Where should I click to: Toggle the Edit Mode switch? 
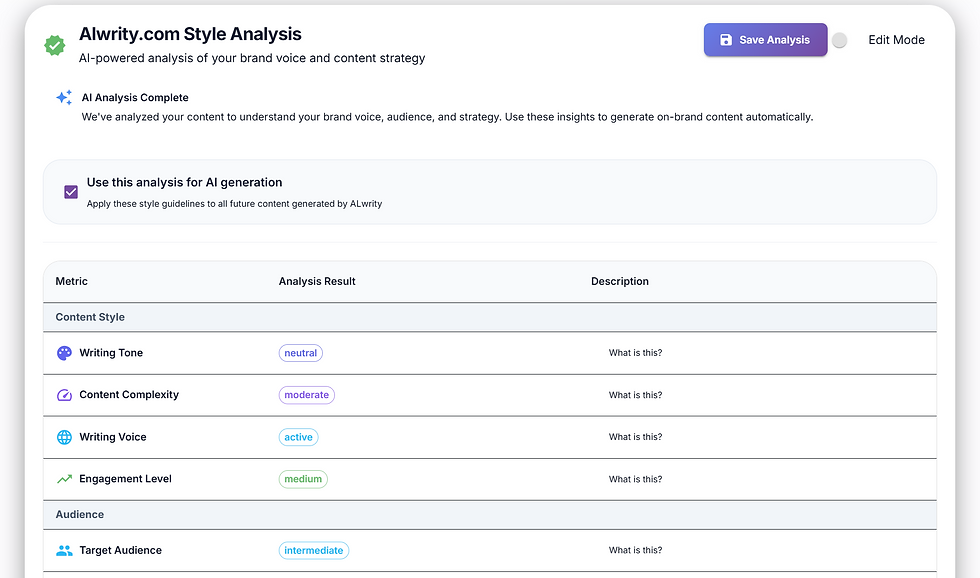click(840, 40)
